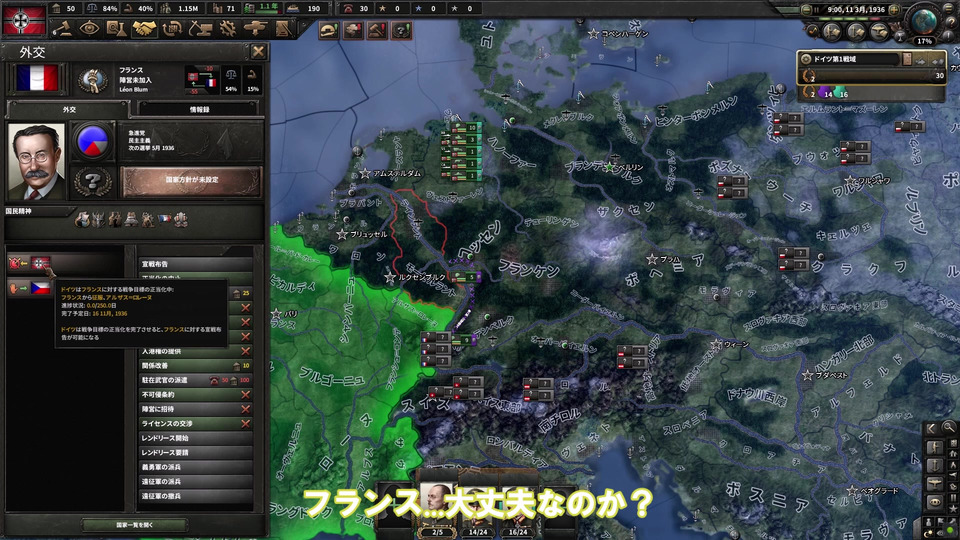Click the 国家一覧を開く button
Viewport: 960px width, 540px height.
point(135,525)
